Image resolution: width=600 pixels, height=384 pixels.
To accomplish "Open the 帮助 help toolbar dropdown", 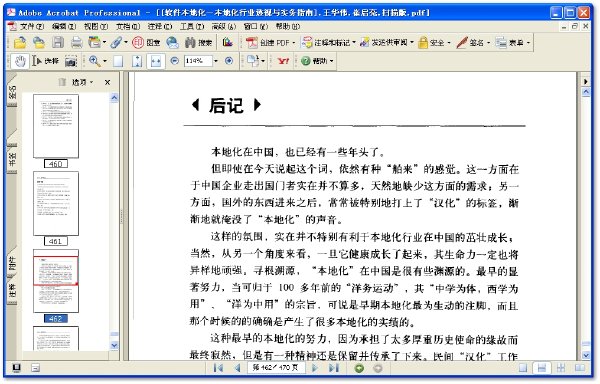I will click(x=317, y=61).
